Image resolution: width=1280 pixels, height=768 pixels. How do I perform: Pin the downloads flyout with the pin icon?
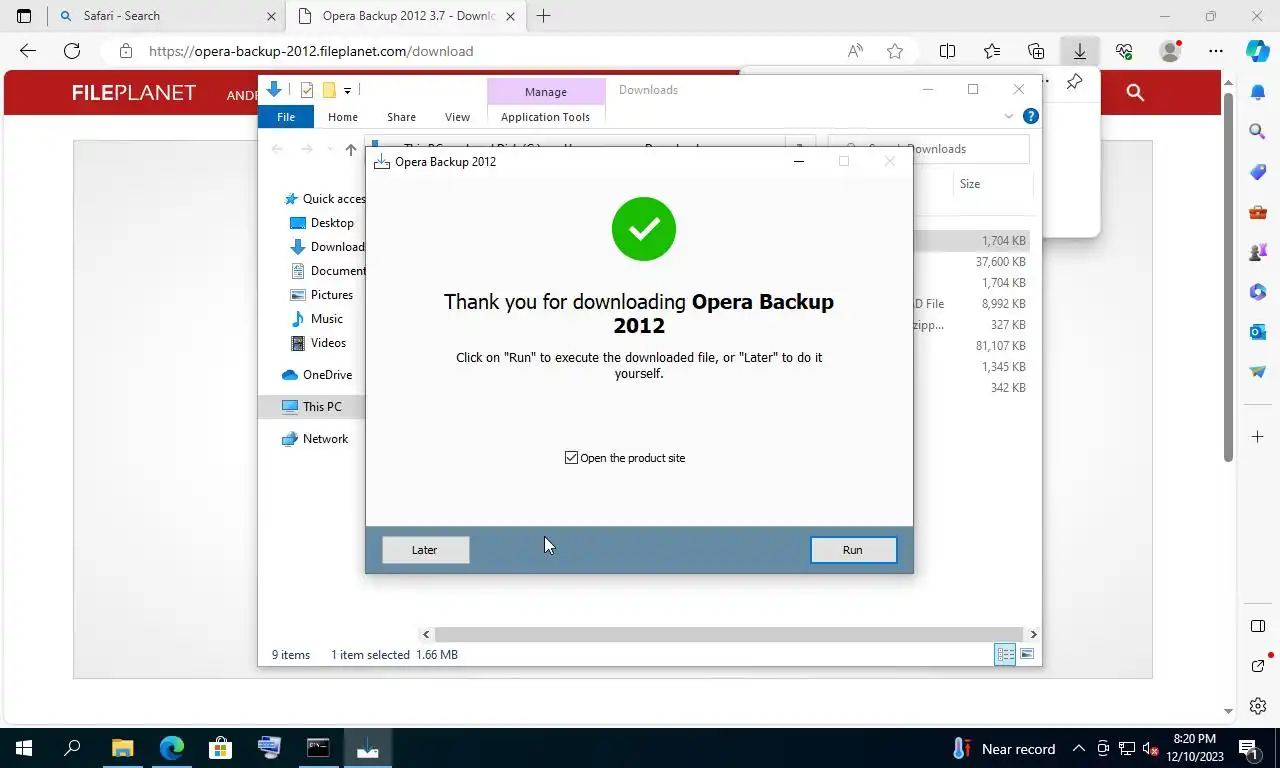tap(1074, 82)
